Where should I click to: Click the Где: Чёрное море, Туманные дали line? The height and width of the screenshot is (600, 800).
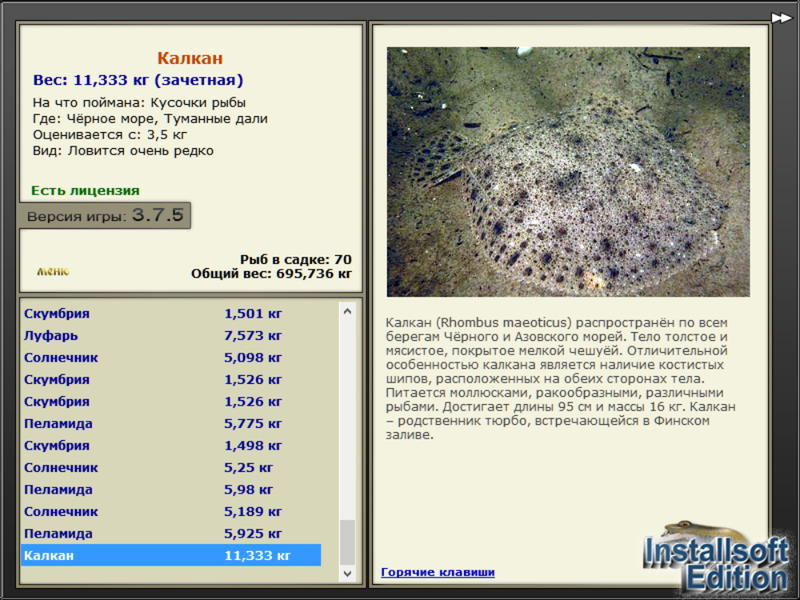pyautogui.click(x=150, y=119)
